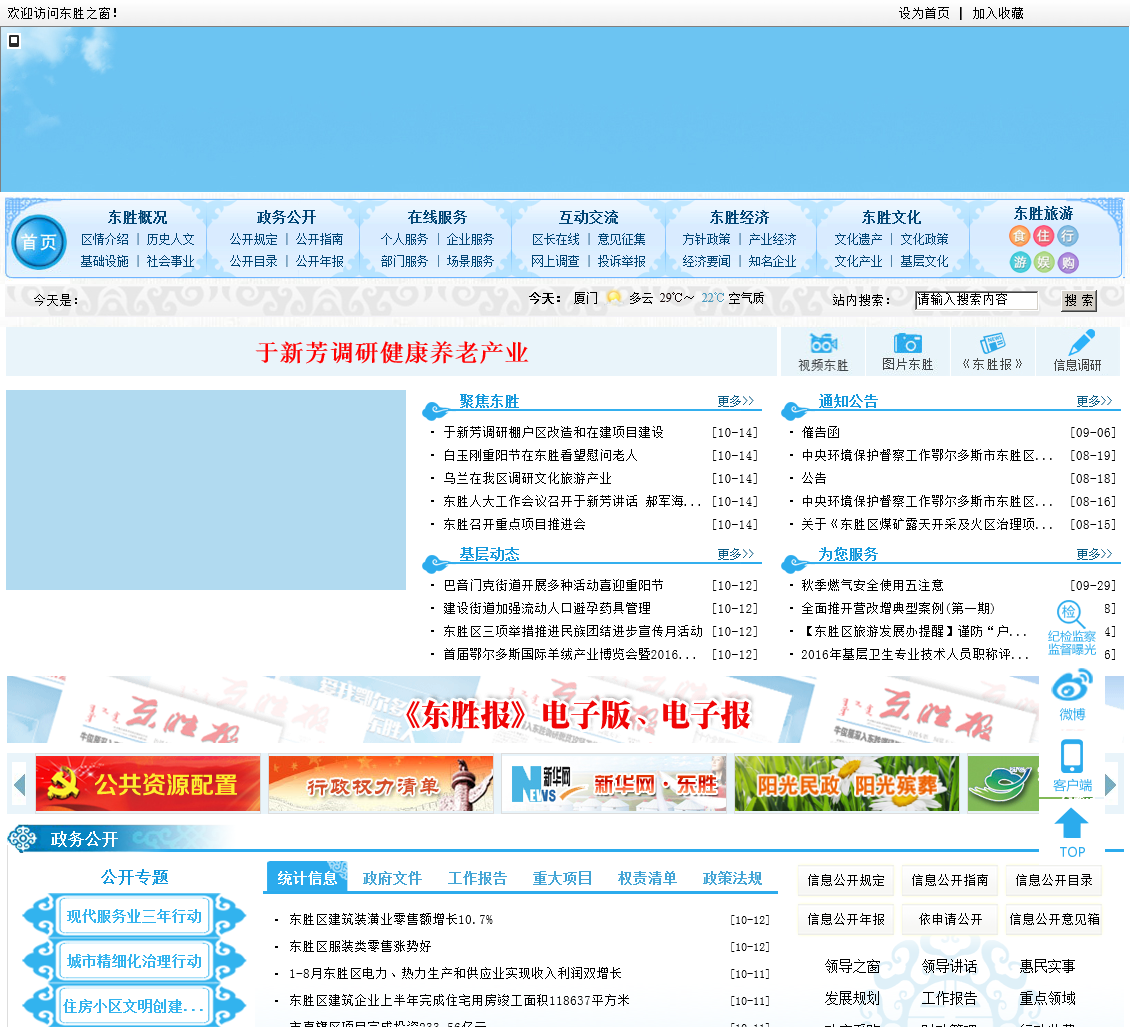This screenshot has height=1027, width=1130.
Task: Slide banner carousel right with arrow
Action: point(1111,784)
